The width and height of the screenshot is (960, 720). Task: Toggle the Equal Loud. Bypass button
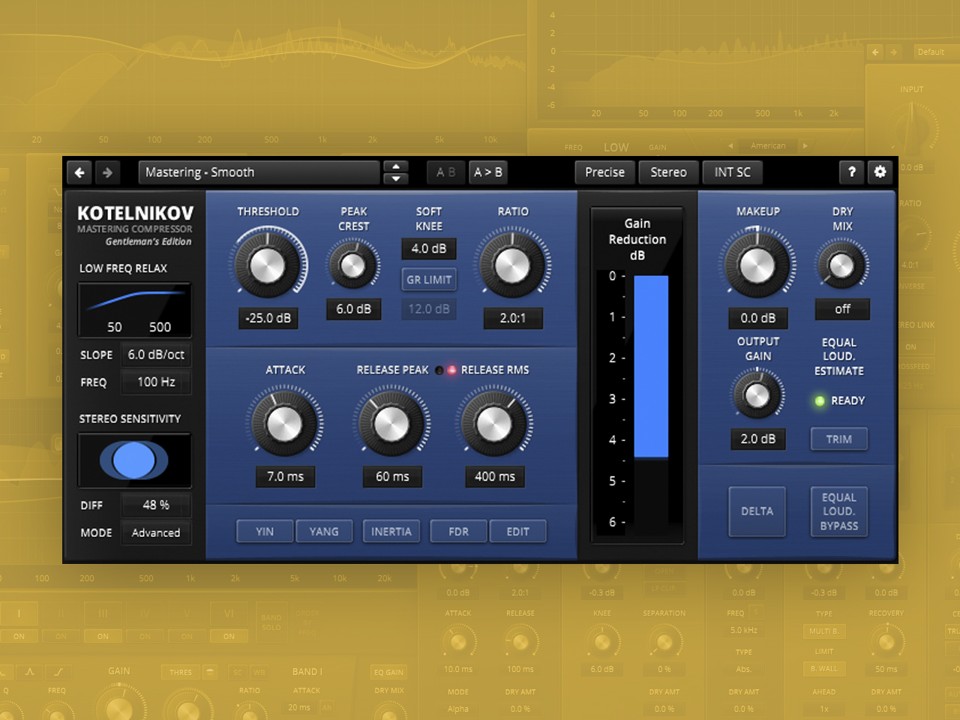(x=839, y=511)
